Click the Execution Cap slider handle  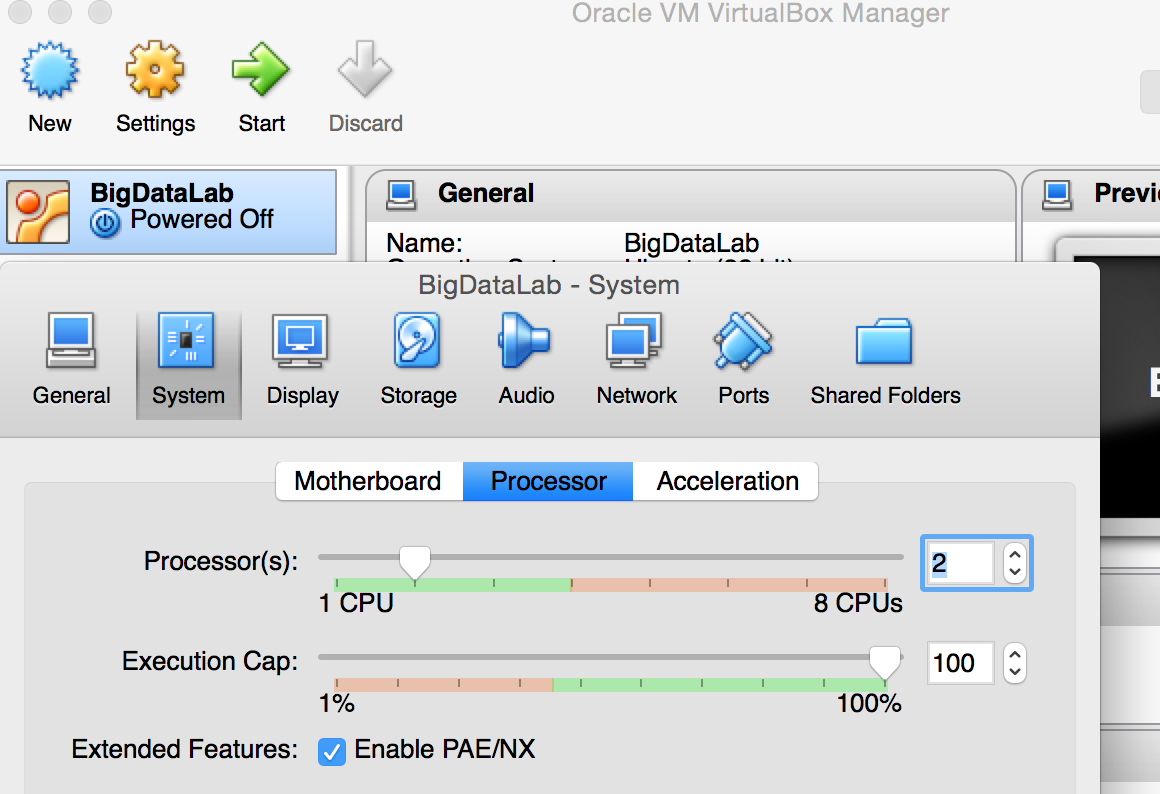(x=884, y=661)
